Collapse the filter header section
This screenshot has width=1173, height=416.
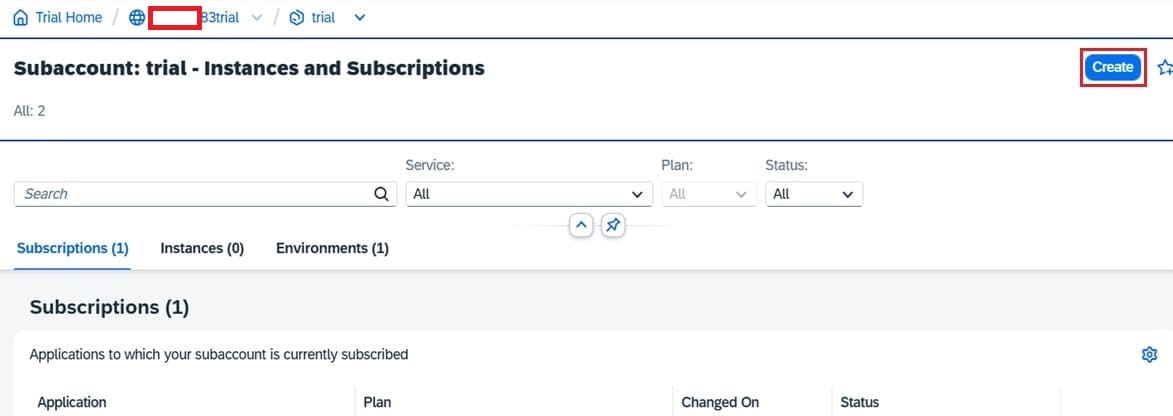[581, 225]
